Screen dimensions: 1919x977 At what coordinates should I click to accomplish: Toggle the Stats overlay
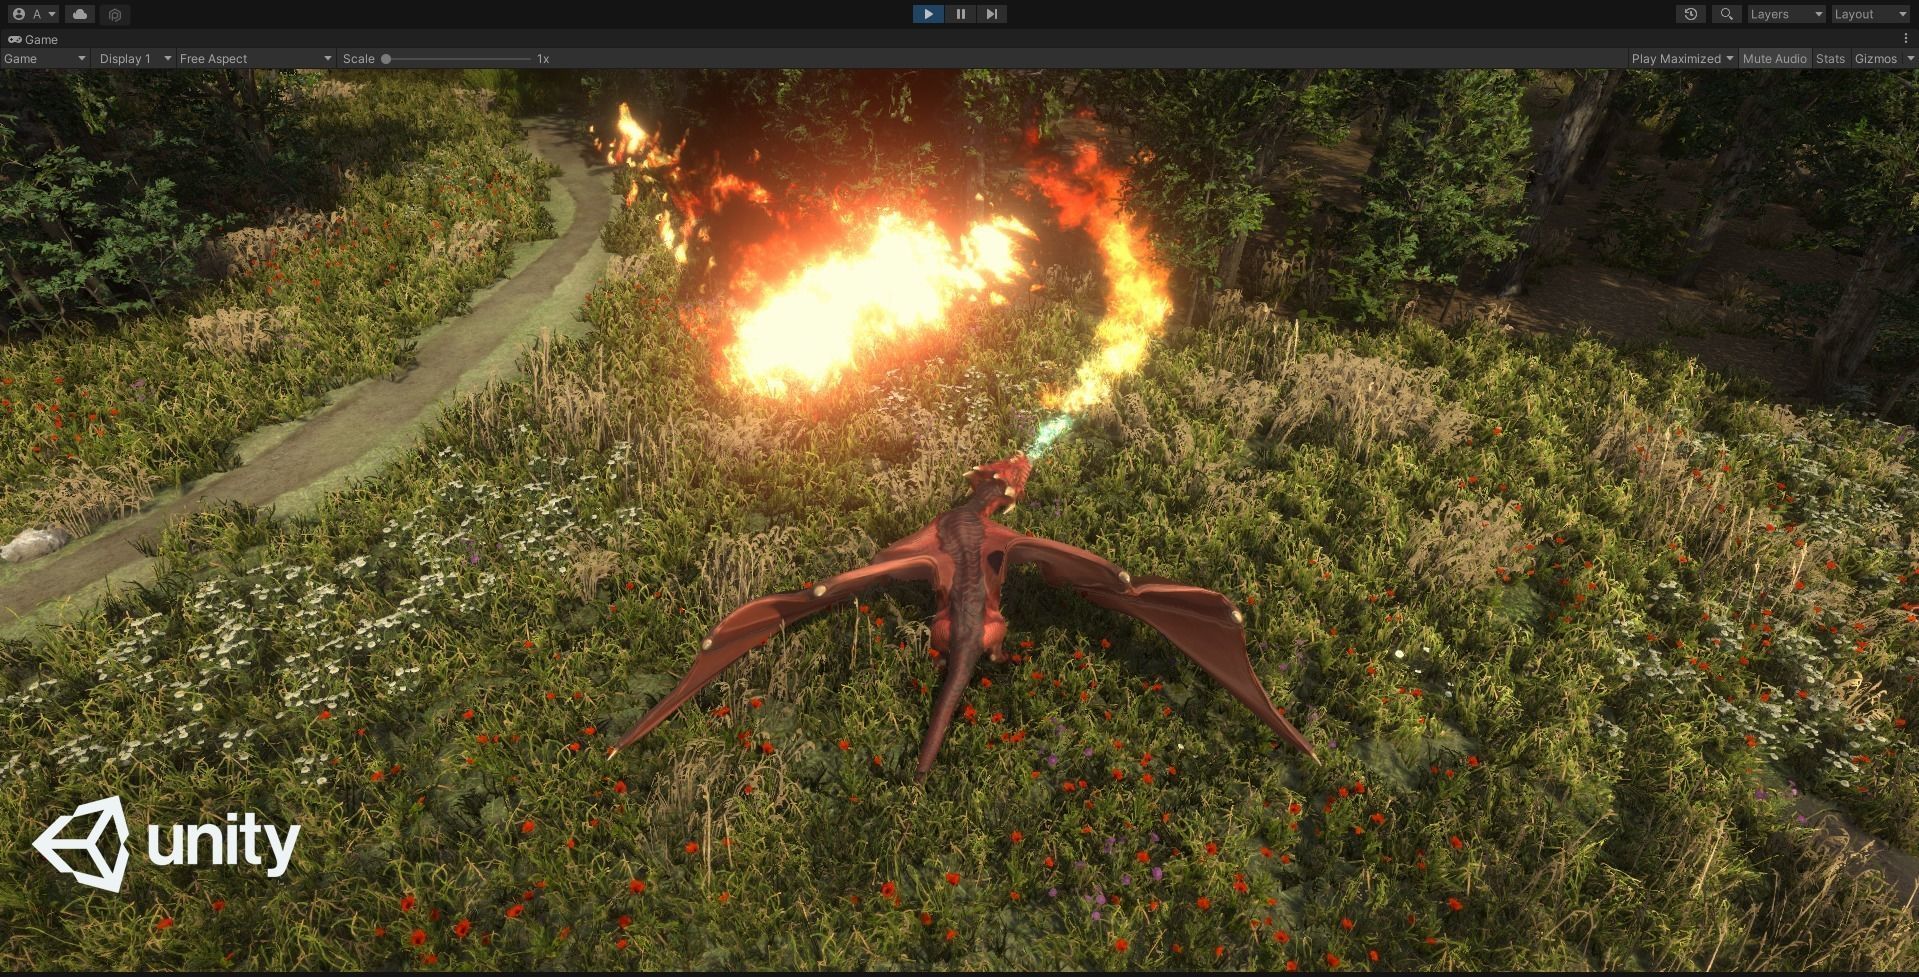coord(1830,58)
